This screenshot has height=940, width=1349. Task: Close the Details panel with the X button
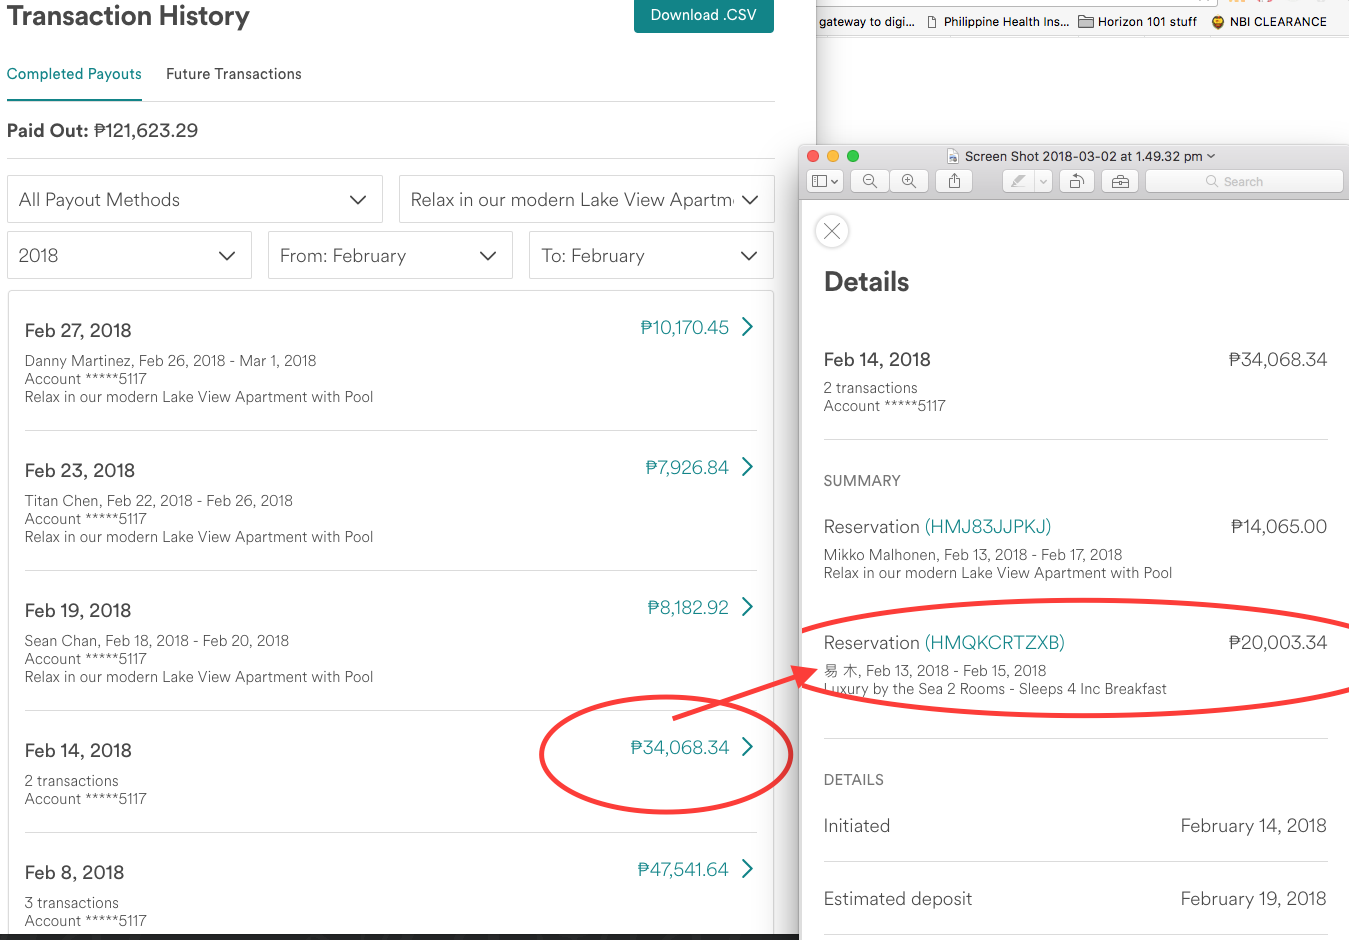(x=832, y=231)
